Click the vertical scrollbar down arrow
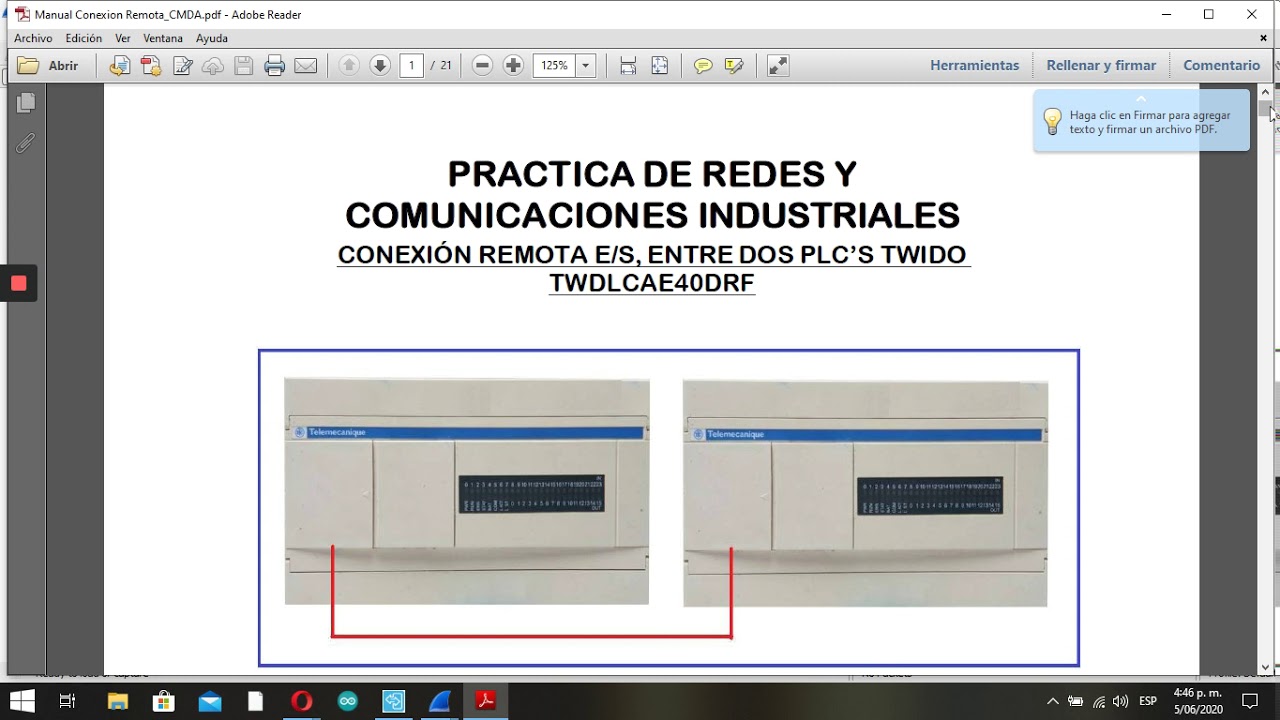 point(1265,667)
